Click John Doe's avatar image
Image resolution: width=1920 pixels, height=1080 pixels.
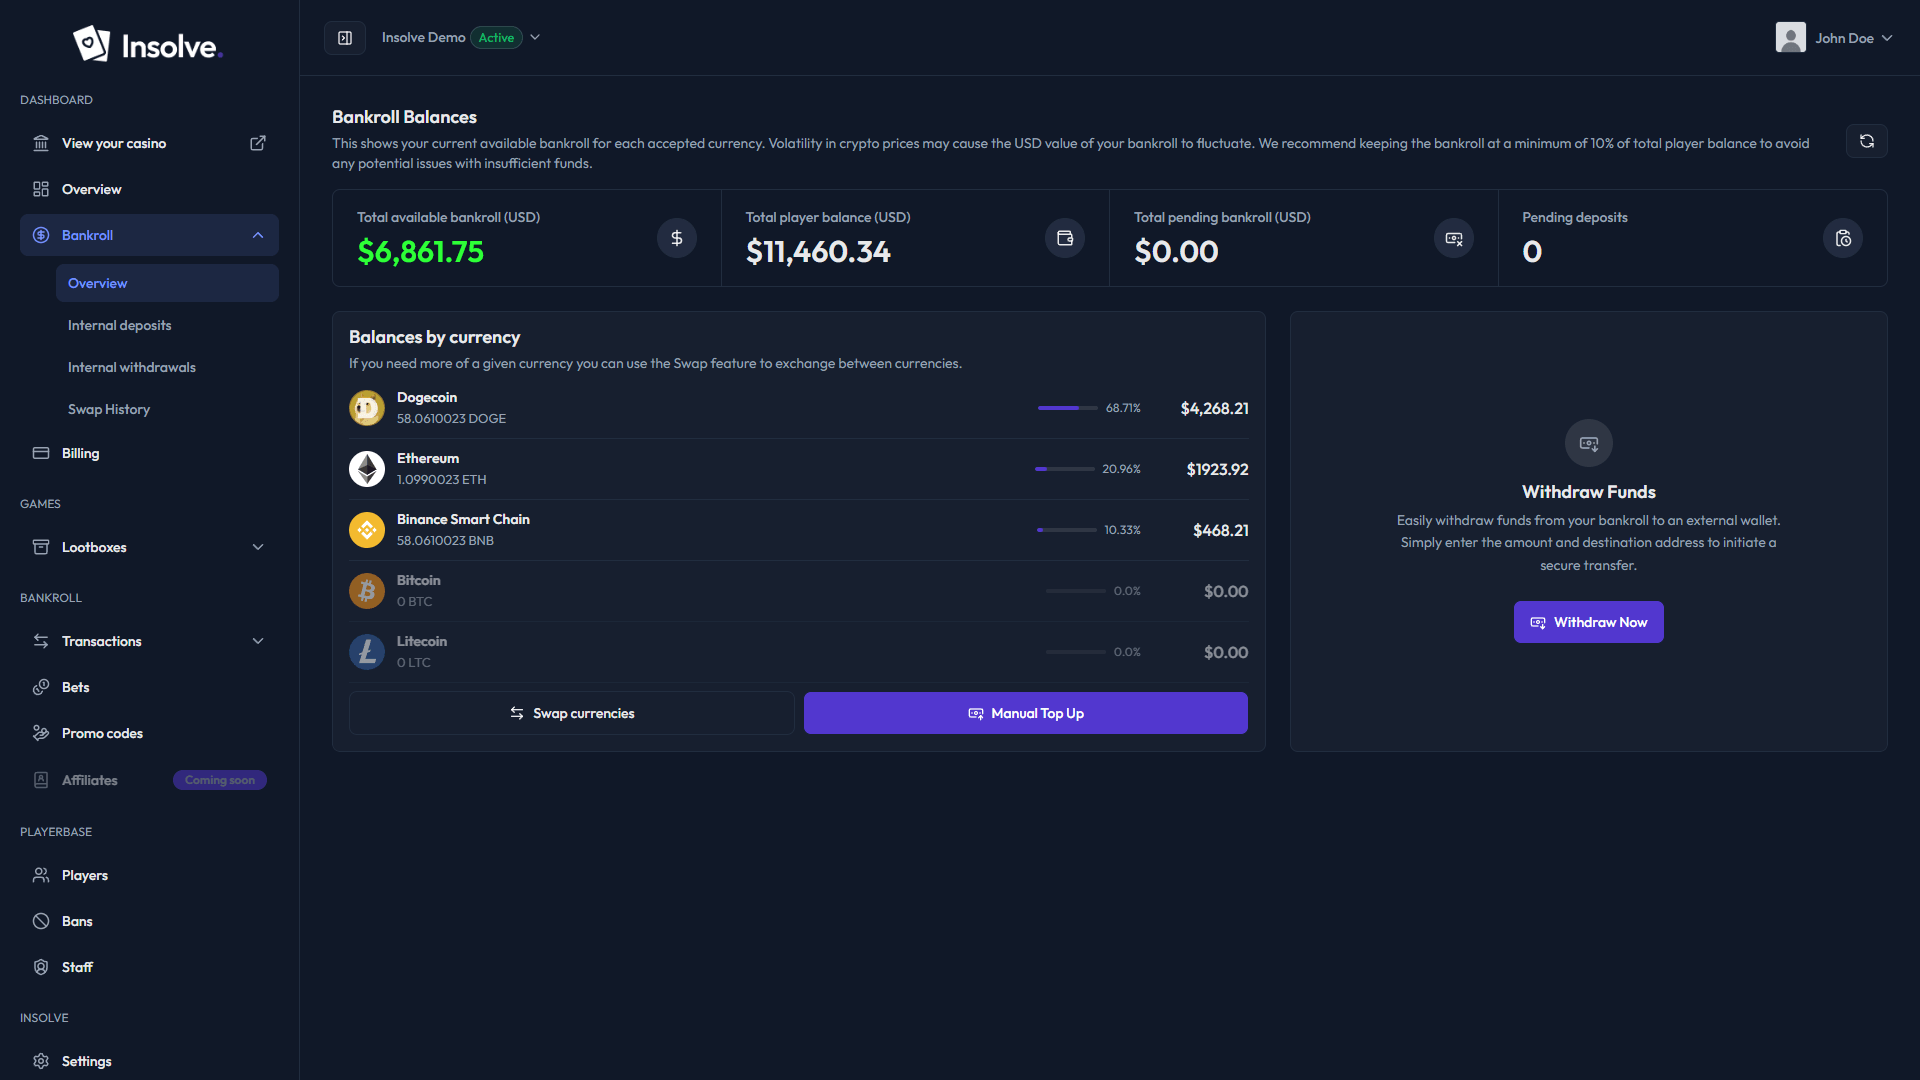point(1790,37)
